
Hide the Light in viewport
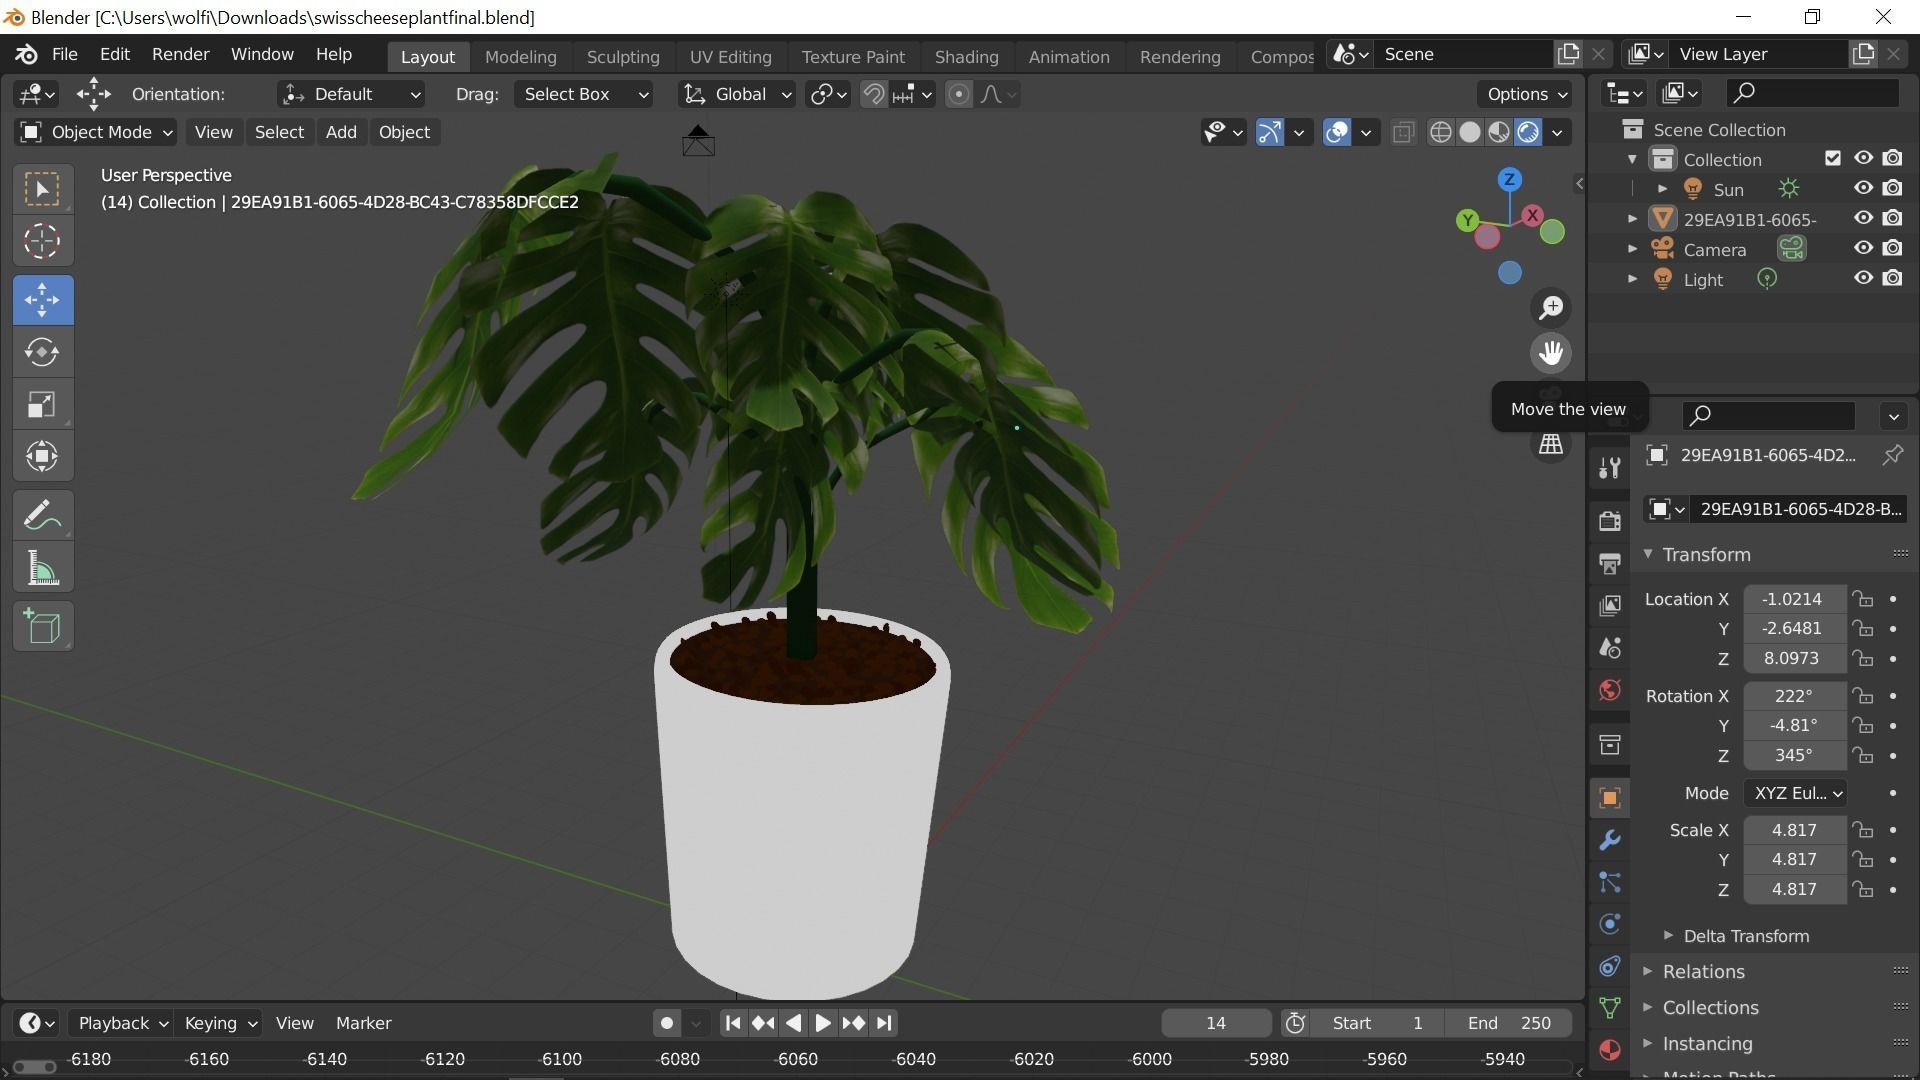click(1862, 278)
